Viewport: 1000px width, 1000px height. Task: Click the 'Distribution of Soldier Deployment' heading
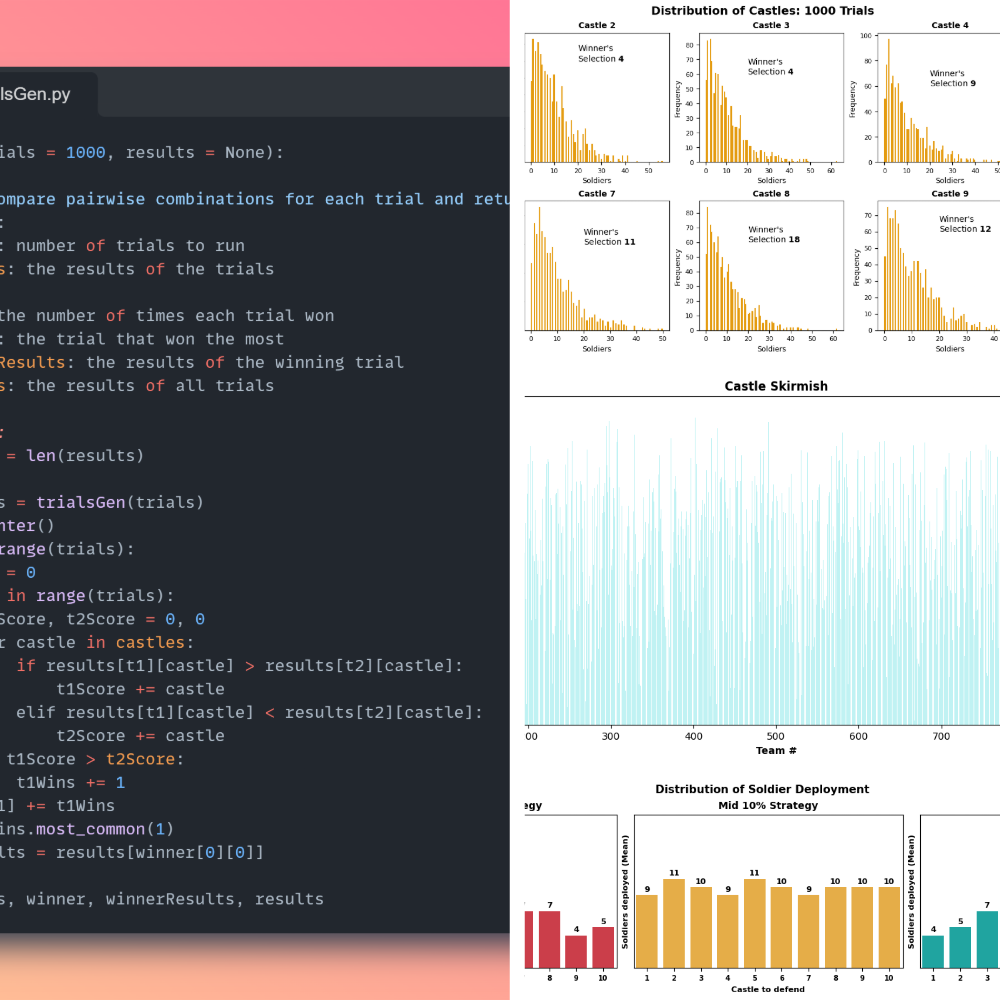pyautogui.click(x=762, y=789)
